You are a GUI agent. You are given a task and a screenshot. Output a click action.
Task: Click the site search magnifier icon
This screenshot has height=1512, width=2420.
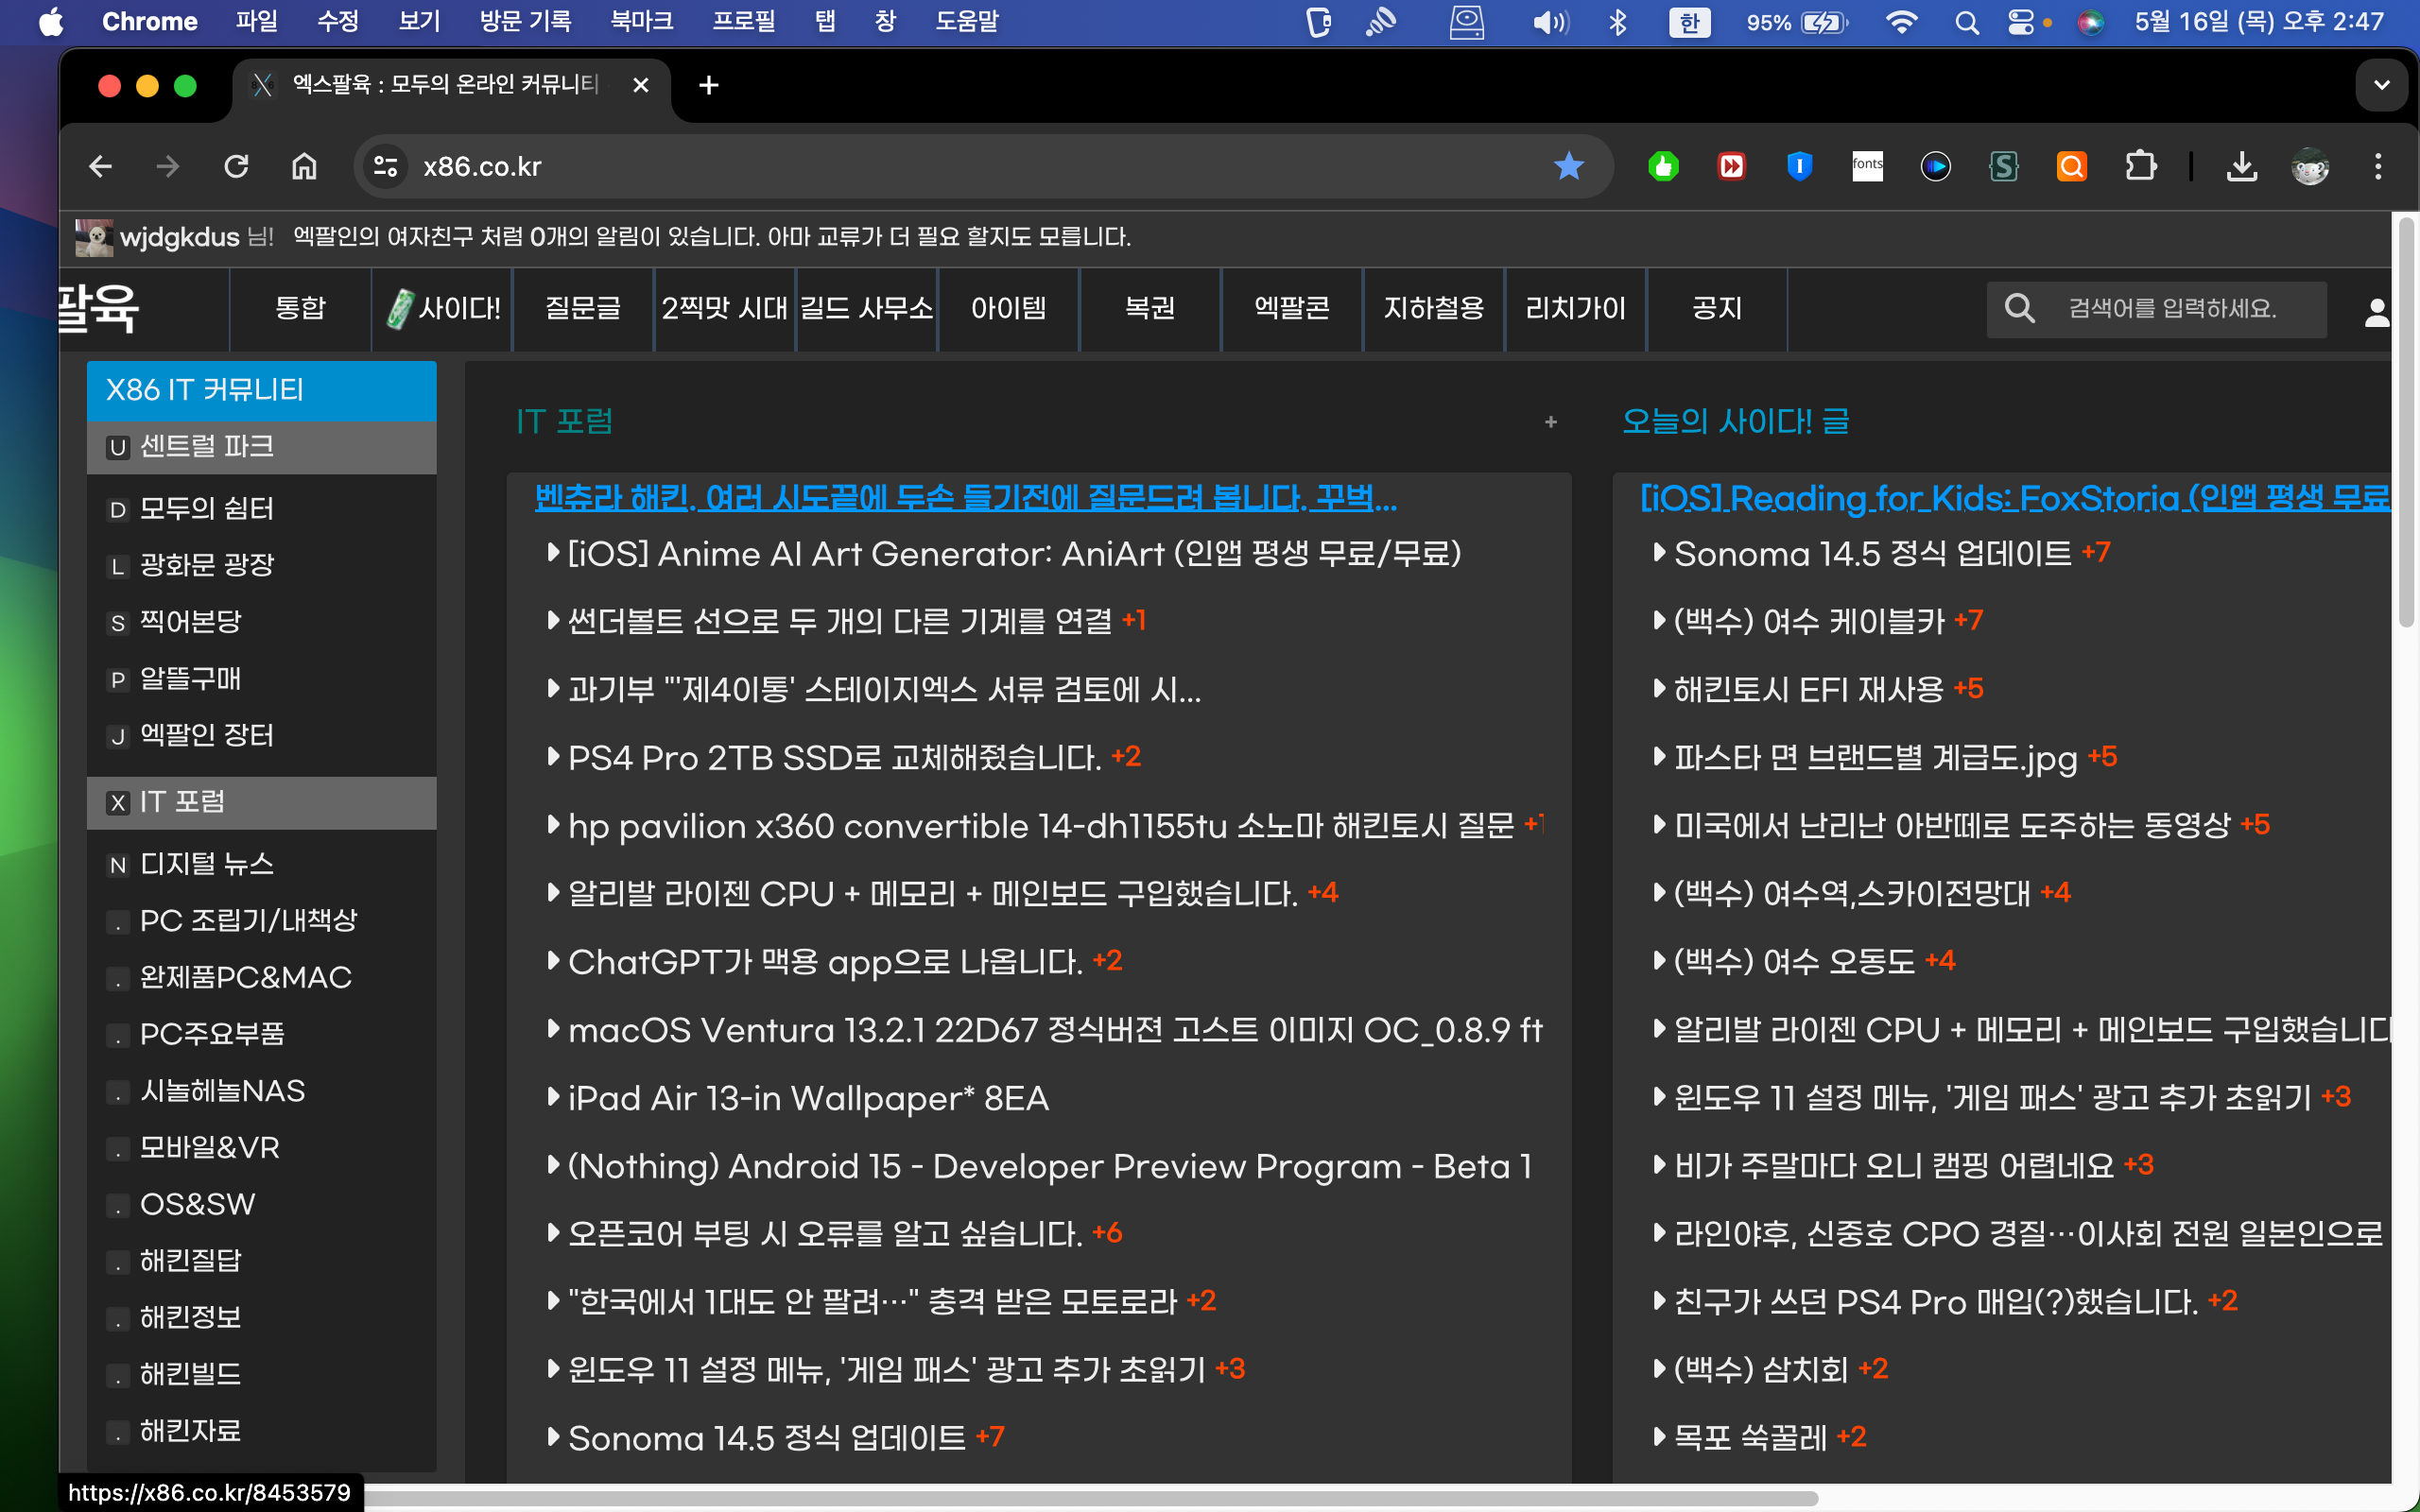tap(2020, 308)
